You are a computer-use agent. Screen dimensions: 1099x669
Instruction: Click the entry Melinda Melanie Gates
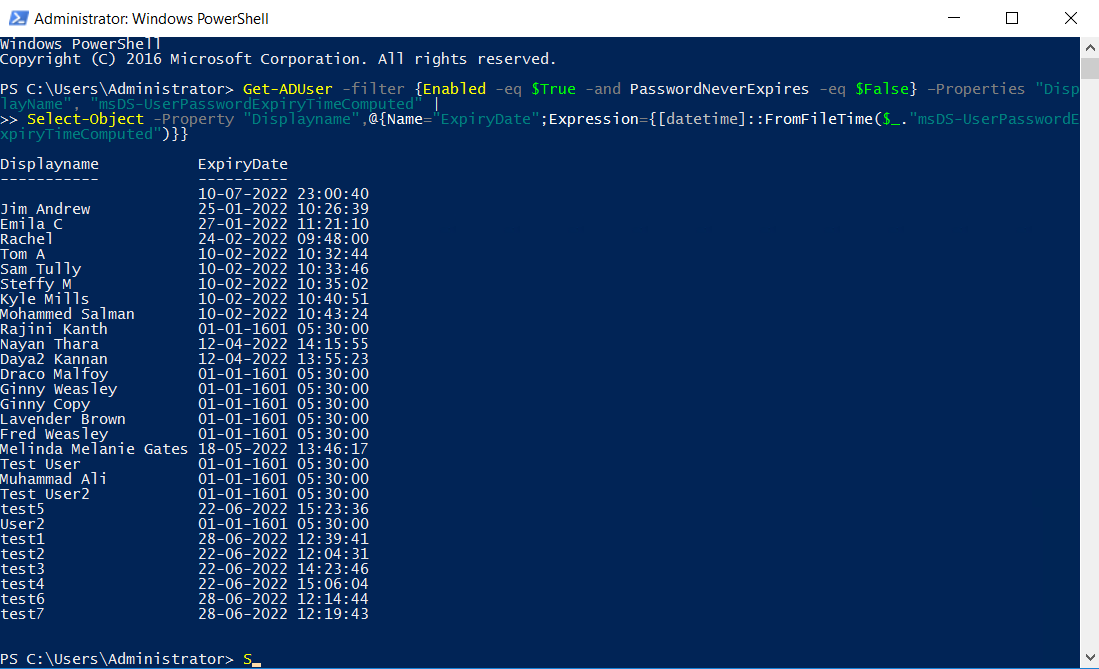93,448
